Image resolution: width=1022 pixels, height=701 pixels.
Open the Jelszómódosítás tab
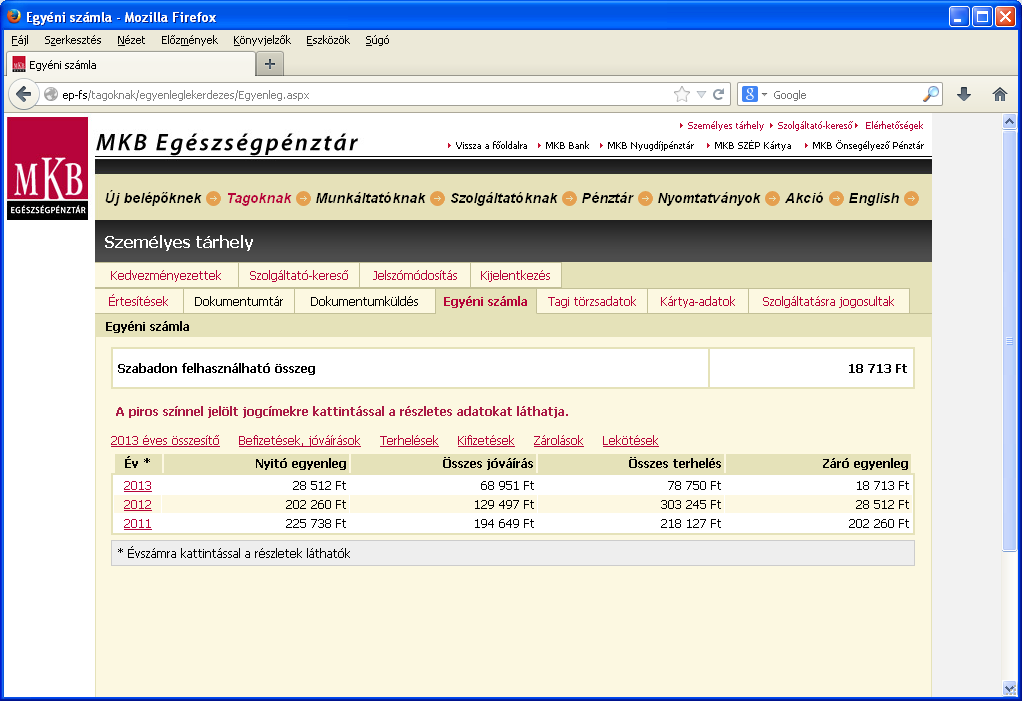[415, 276]
